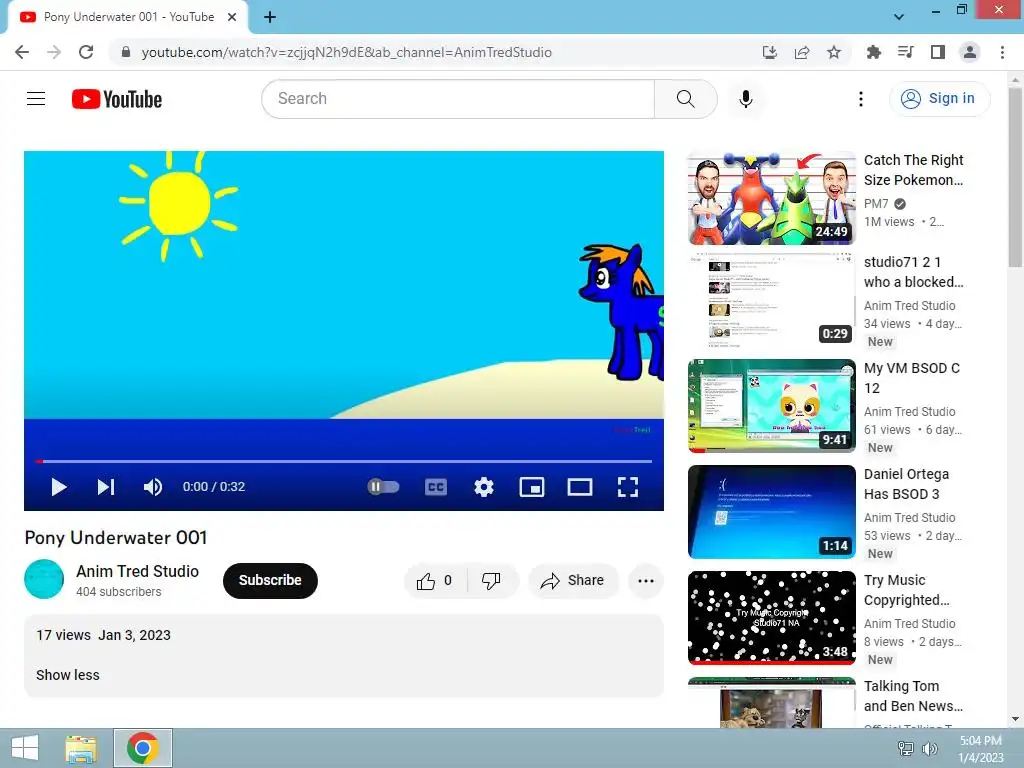Go back in browser history
Screen dimensions: 1024x768
(22, 52)
